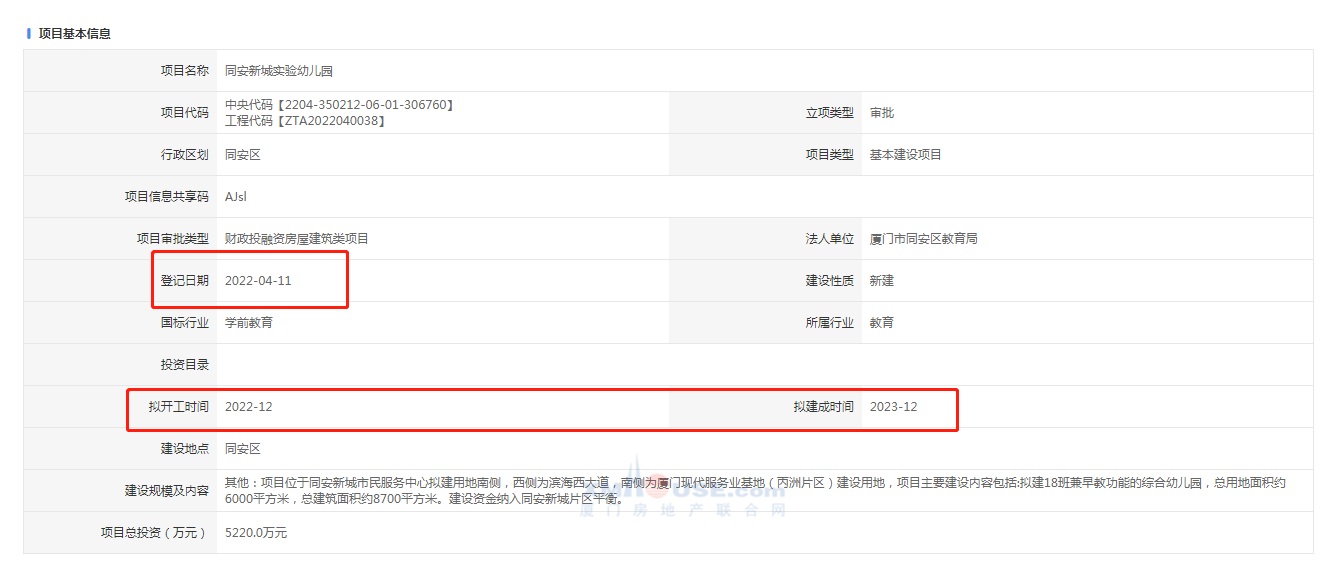
Task: Click the planned completion time 2023-12
Action: [x=893, y=407]
